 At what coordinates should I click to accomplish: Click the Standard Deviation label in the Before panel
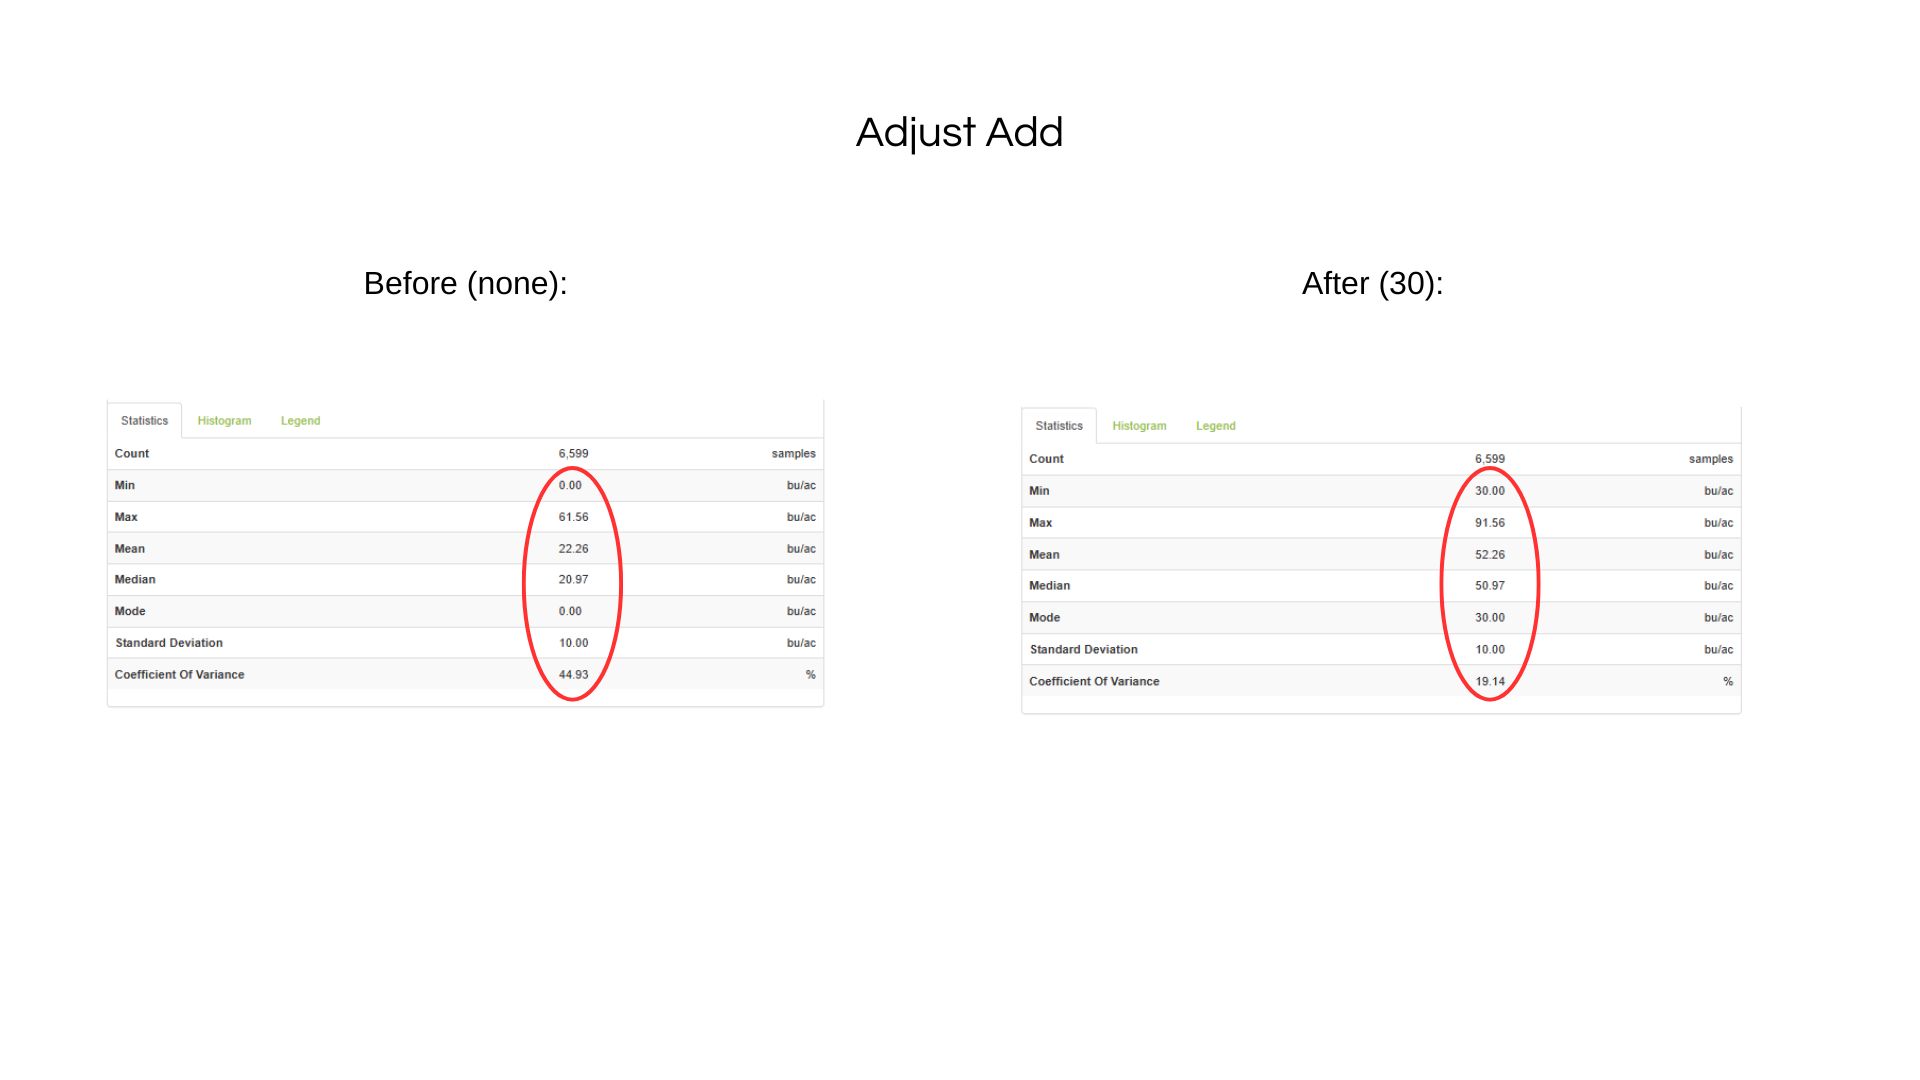point(169,643)
